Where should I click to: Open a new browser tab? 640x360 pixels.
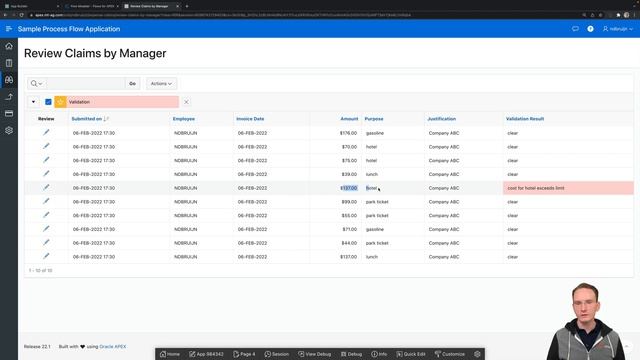(x=187, y=6)
